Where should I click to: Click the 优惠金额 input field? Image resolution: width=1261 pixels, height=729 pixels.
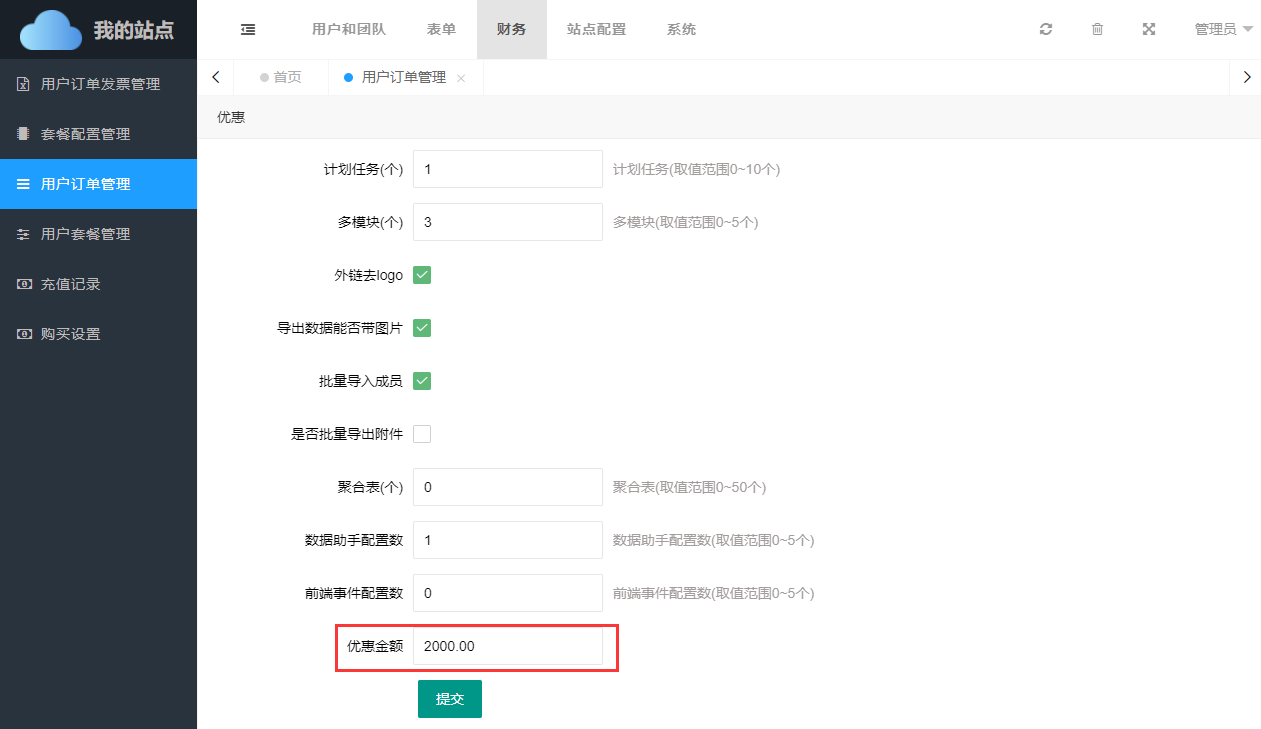point(507,646)
